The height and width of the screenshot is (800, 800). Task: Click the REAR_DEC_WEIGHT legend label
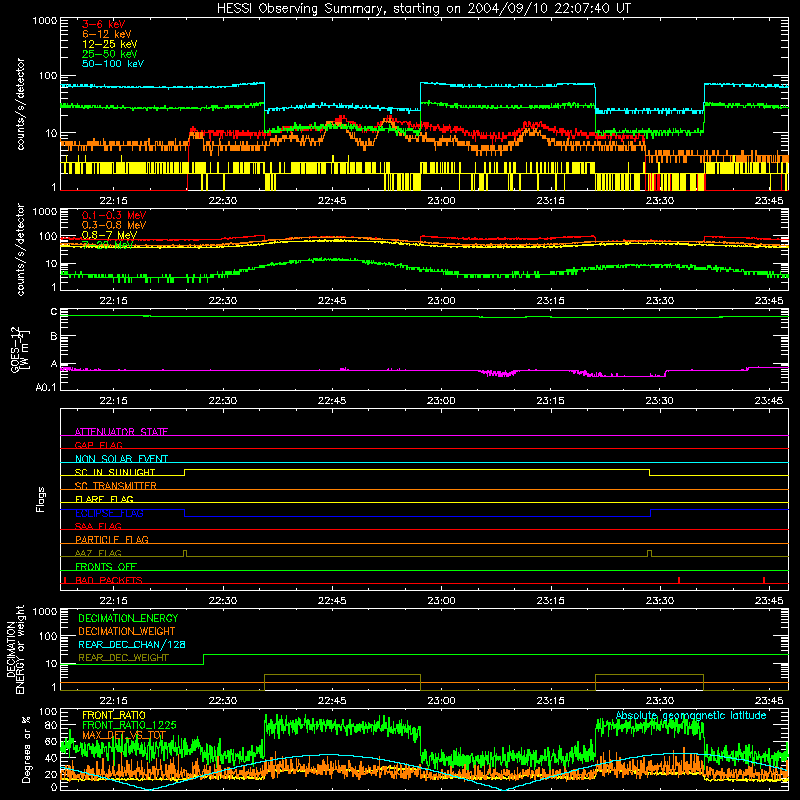[x=123, y=658]
